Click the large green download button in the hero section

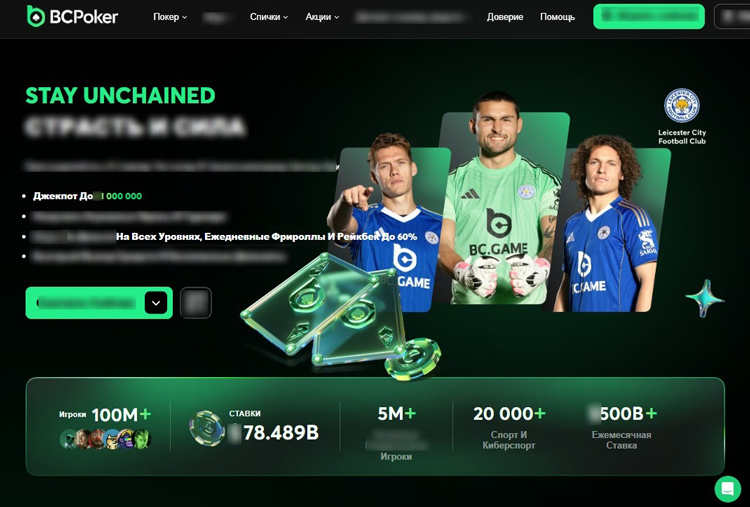[99, 303]
